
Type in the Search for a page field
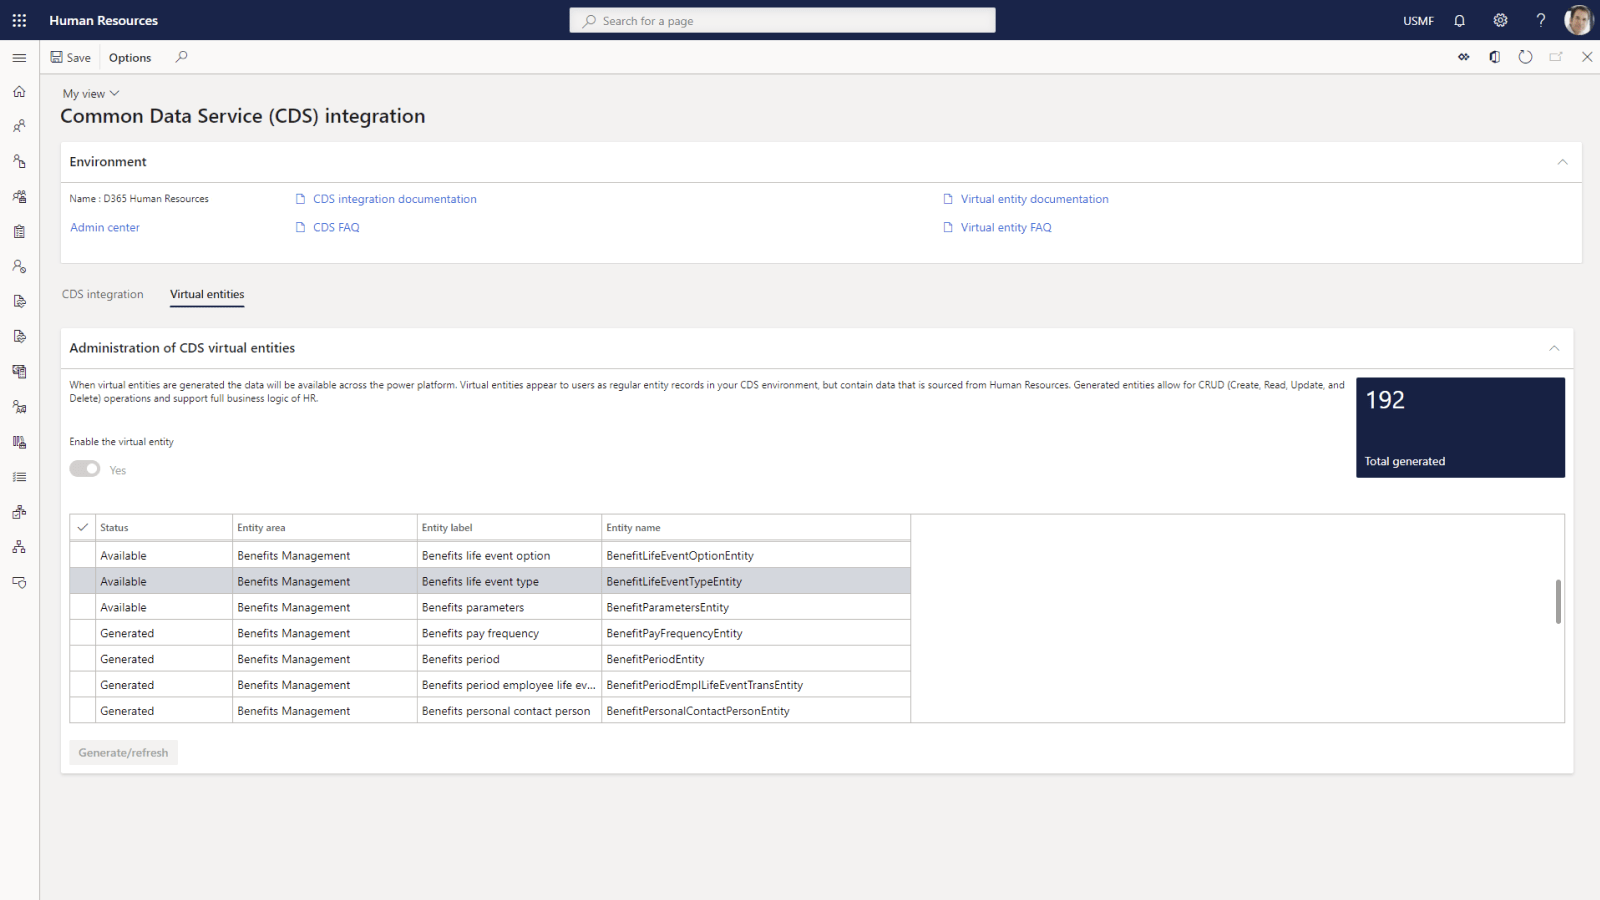782,20
